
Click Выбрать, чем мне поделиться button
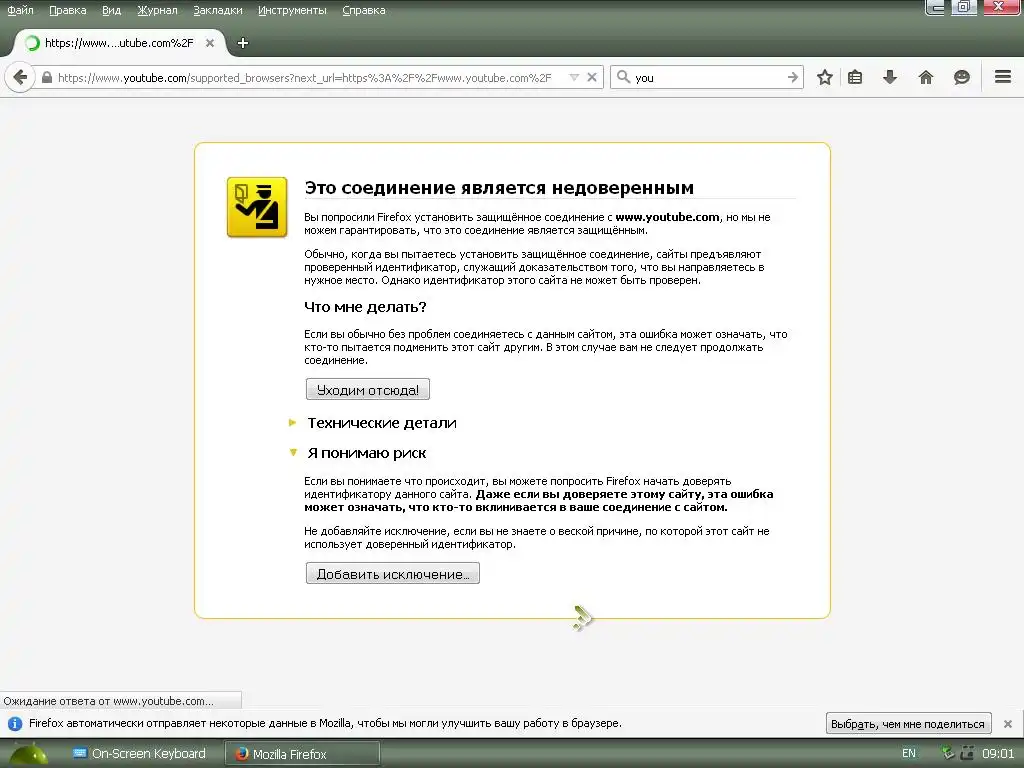point(908,724)
